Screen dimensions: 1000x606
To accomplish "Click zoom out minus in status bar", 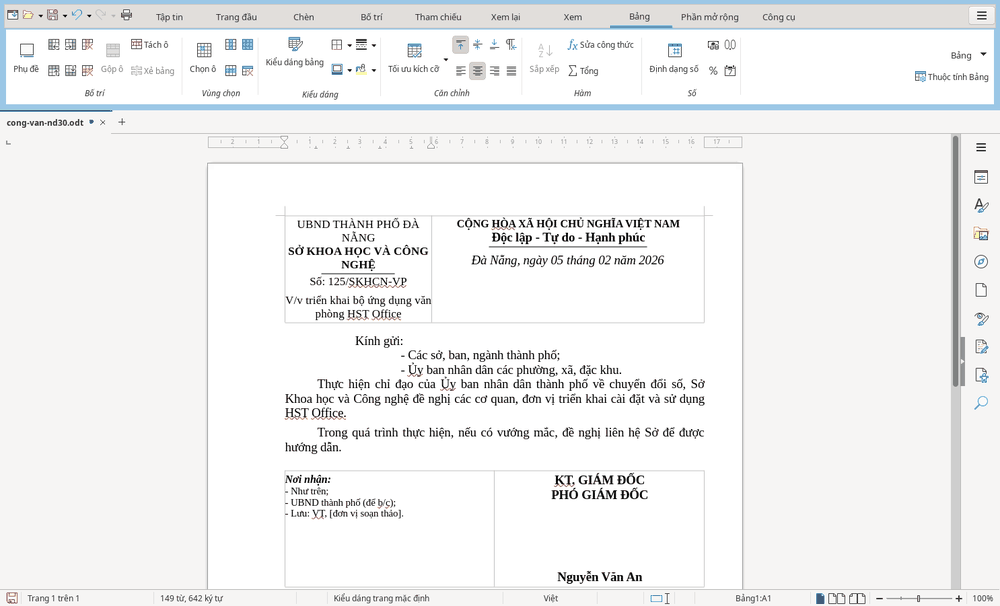I will point(879,598).
